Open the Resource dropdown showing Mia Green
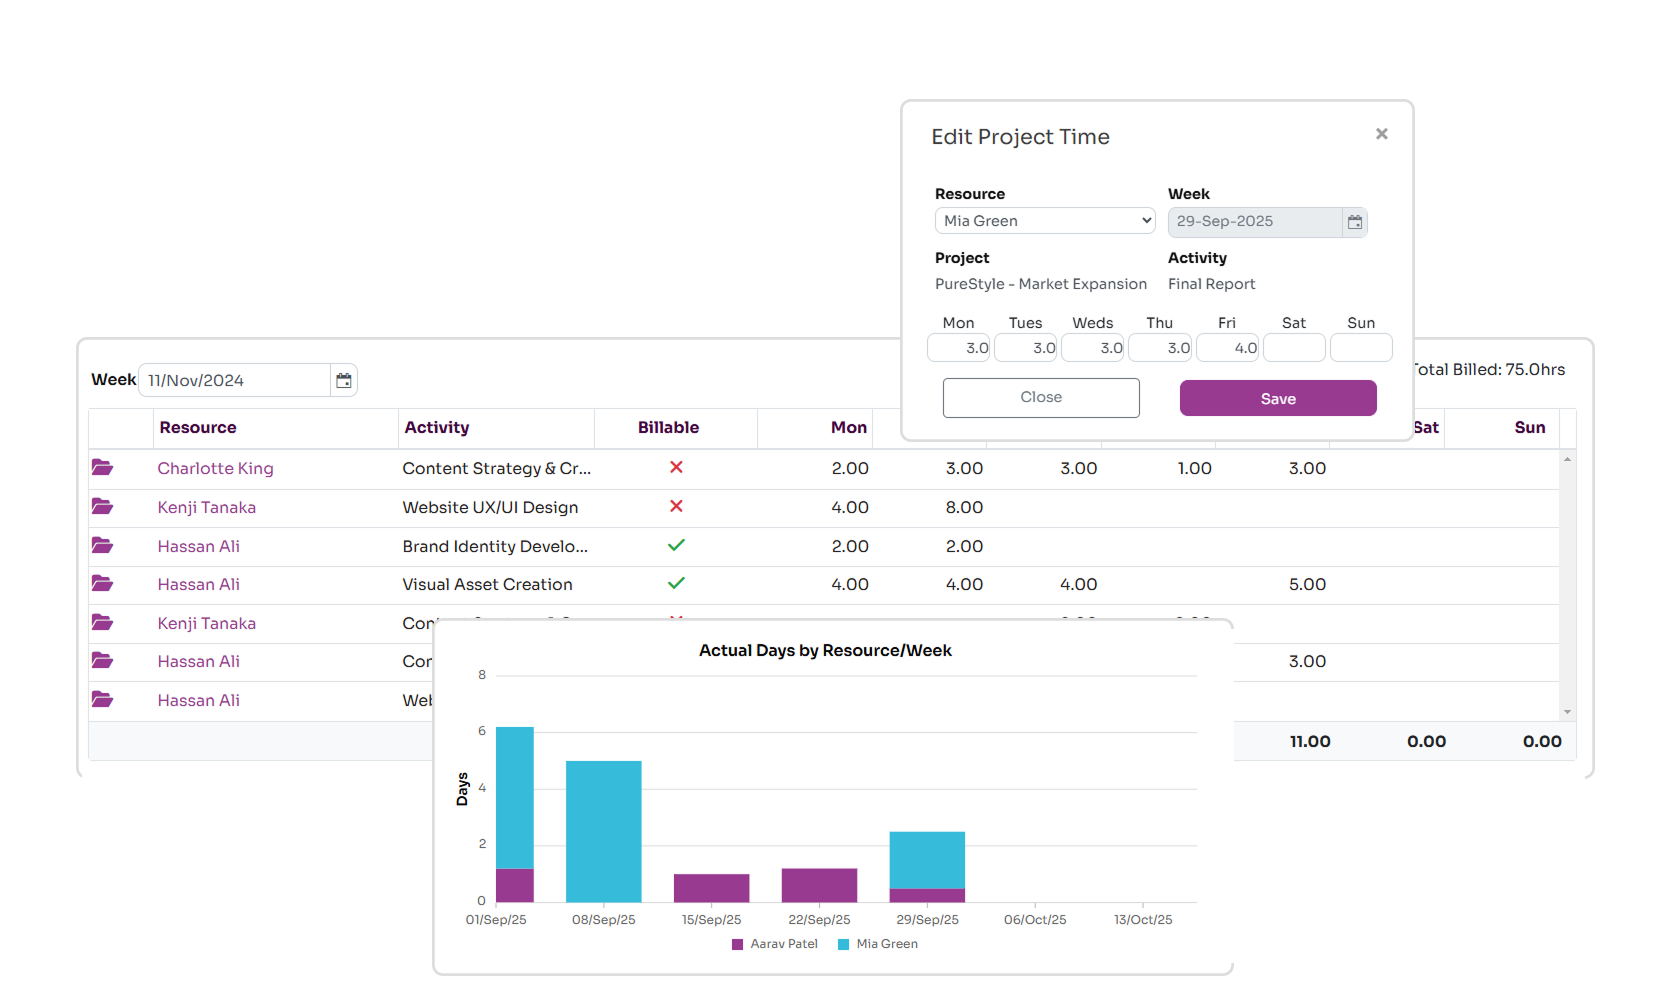Image resolution: width=1670 pixels, height=1008 pixels. 1044,220
